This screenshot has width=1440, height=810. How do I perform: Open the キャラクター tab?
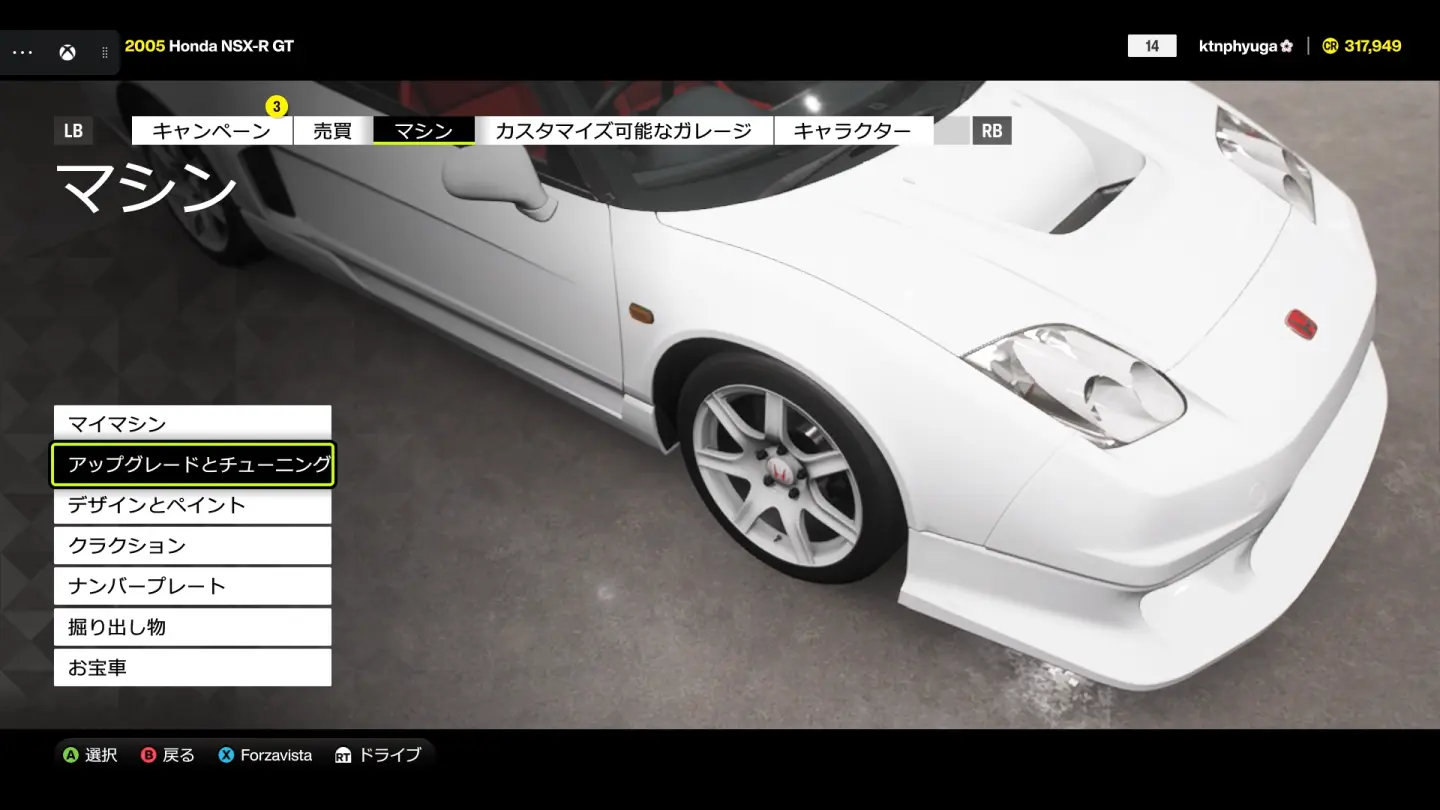pyautogui.click(x=853, y=131)
